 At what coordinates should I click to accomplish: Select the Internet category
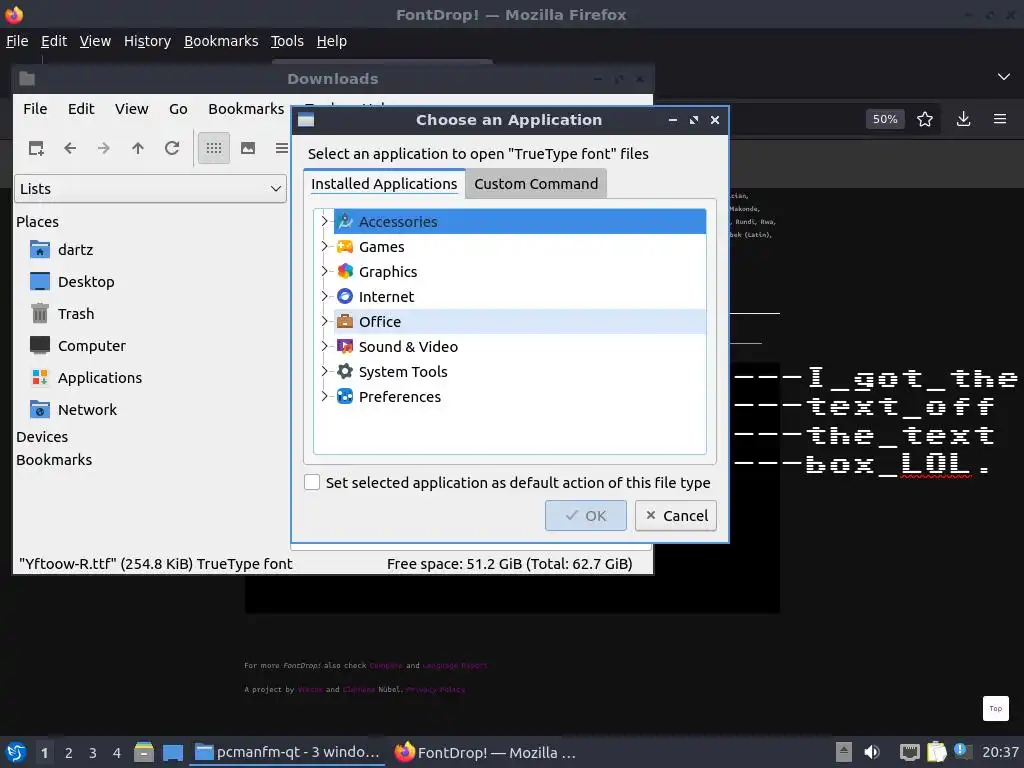[520, 296]
